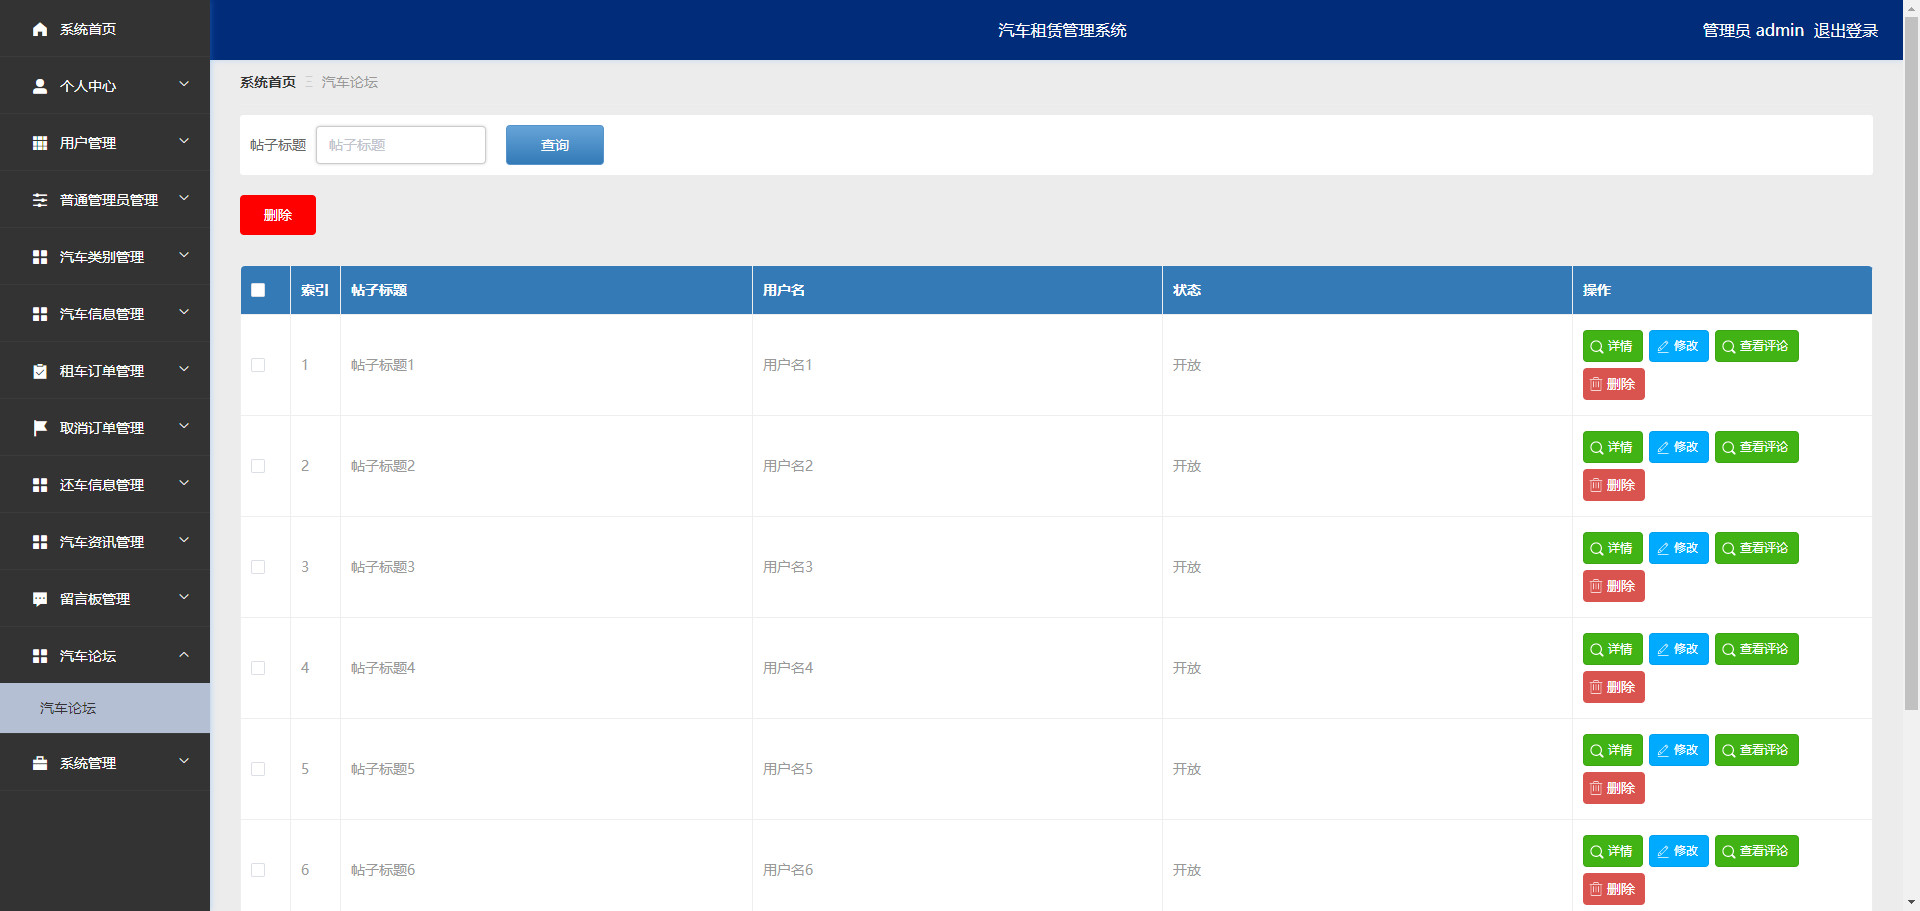Check the checkbox for row 帖子标题3

258,567
